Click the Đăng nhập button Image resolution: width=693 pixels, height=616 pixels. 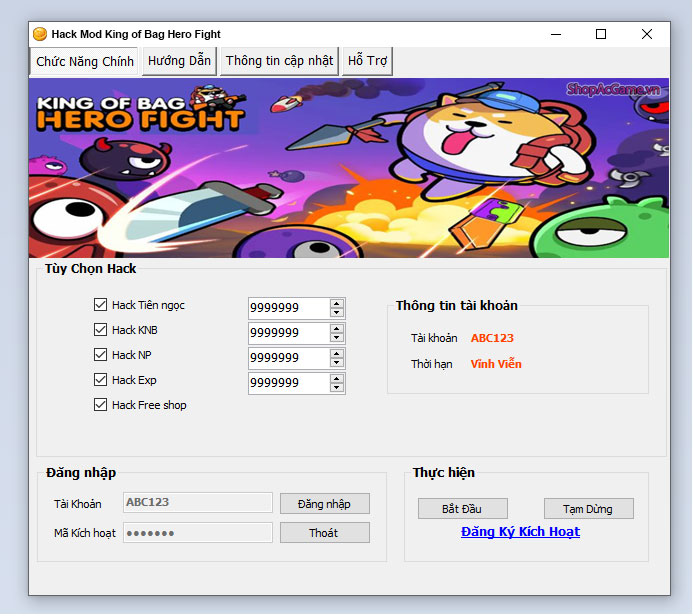point(324,504)
